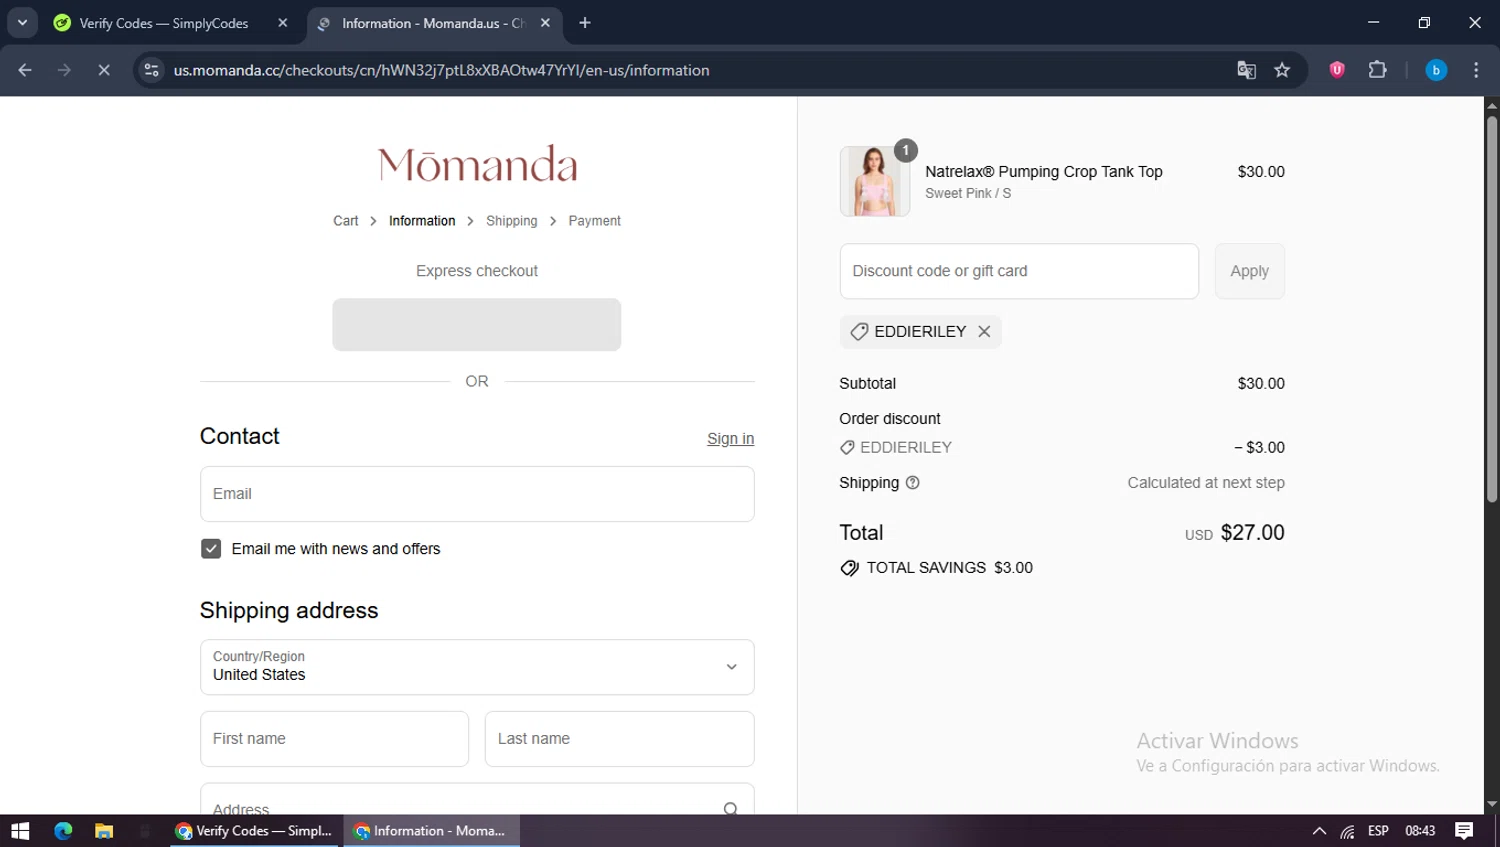Image resolution: width=1500 pixels, height=847 pixels.
Task: Go to Cart breadcrumb
Action: (345, 221)
